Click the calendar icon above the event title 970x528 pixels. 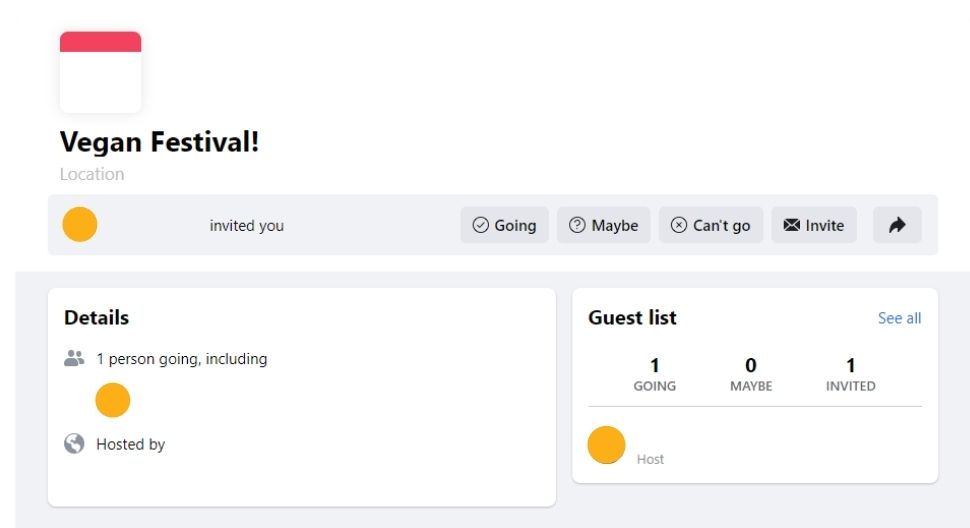click(100, 72)
